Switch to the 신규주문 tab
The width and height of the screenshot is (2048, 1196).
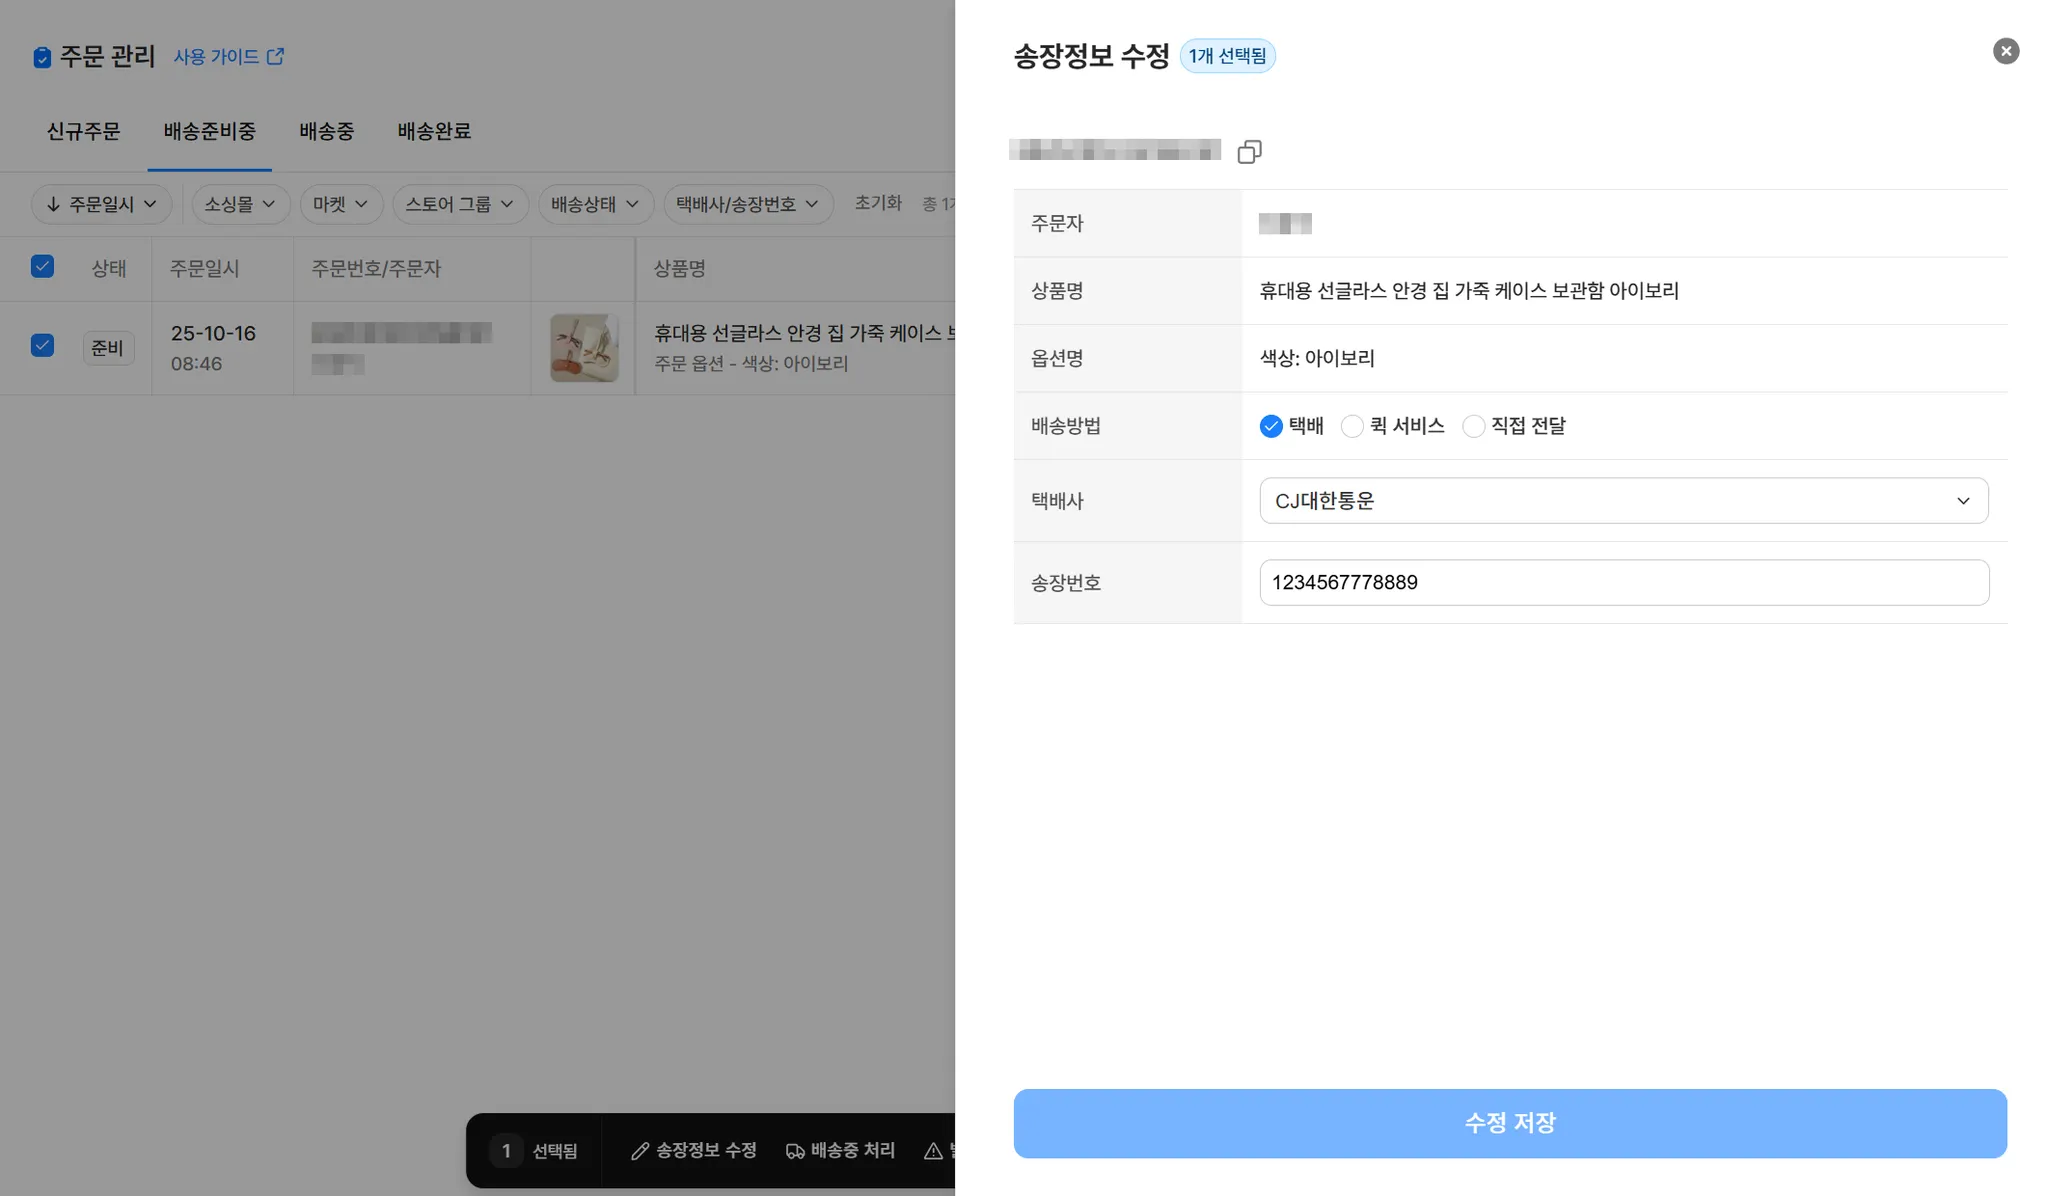(x=83, y=131)
